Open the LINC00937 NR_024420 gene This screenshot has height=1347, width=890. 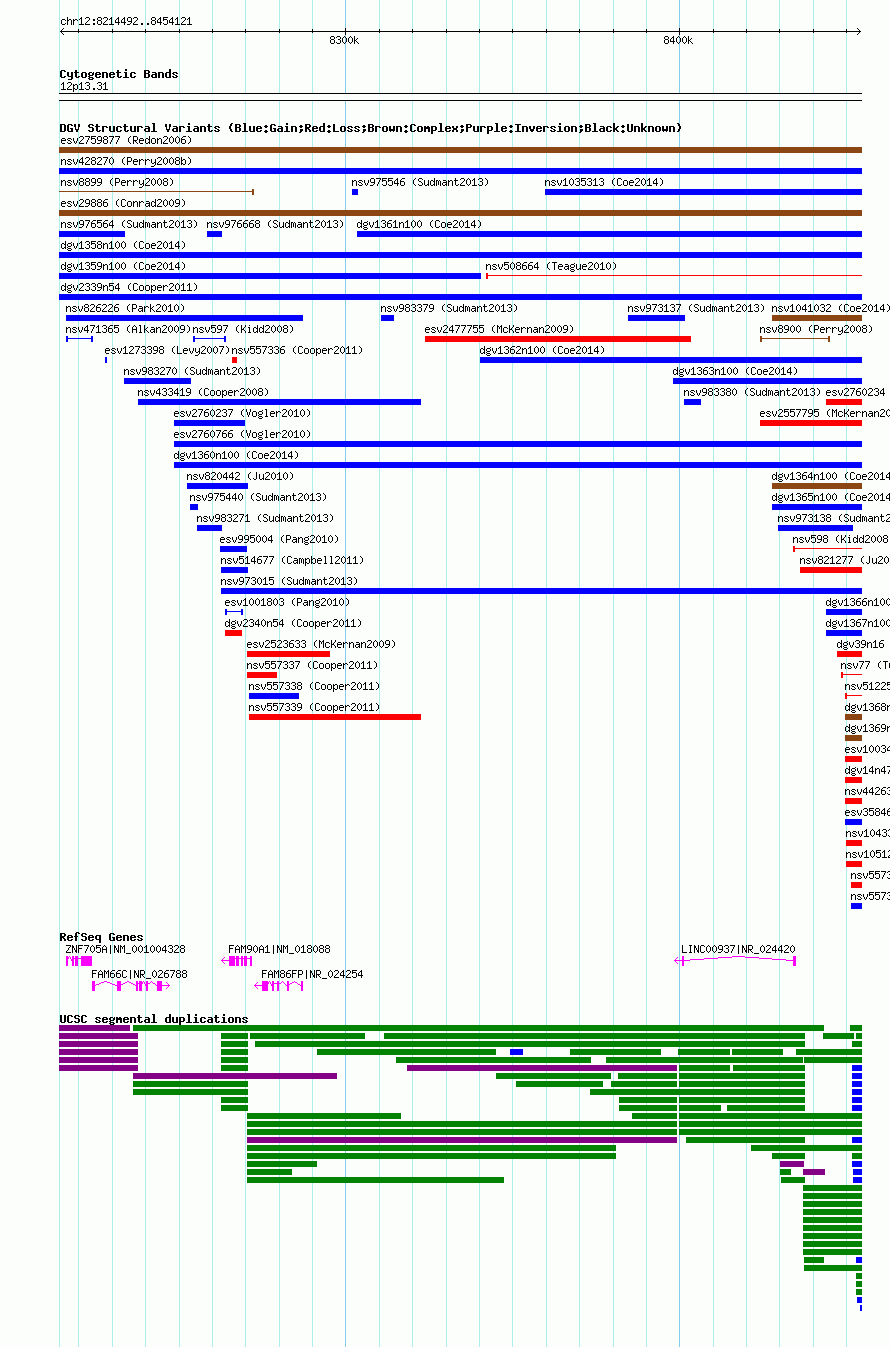coord(736,961)
